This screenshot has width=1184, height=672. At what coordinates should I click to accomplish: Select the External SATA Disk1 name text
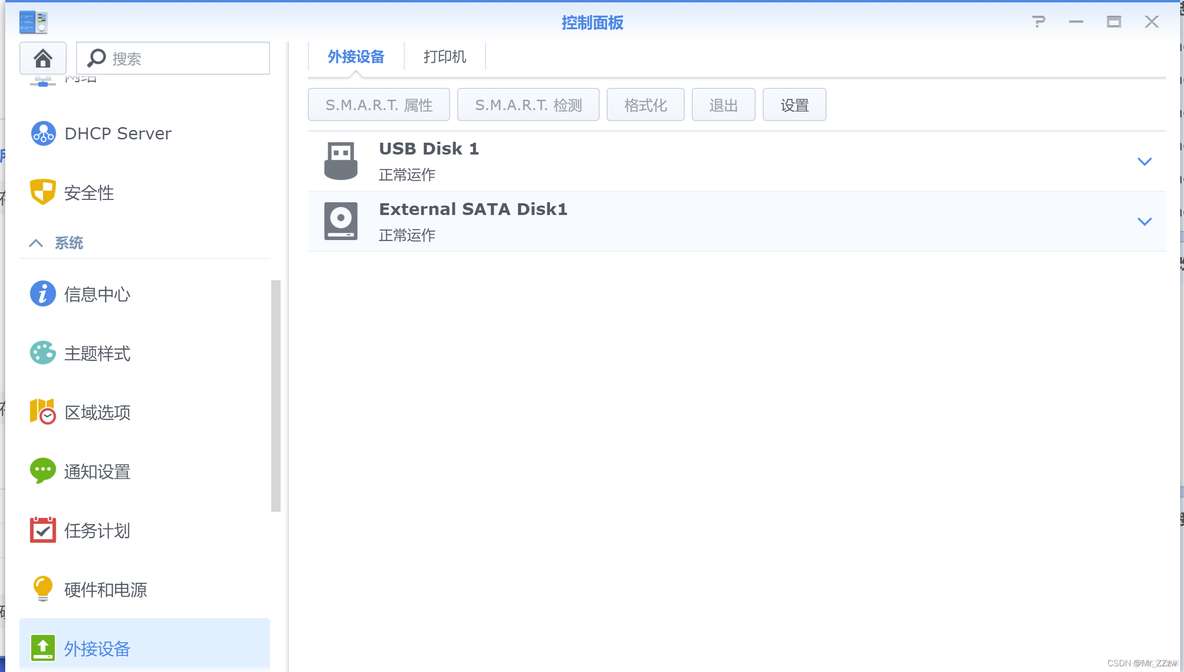pos(473,209)
